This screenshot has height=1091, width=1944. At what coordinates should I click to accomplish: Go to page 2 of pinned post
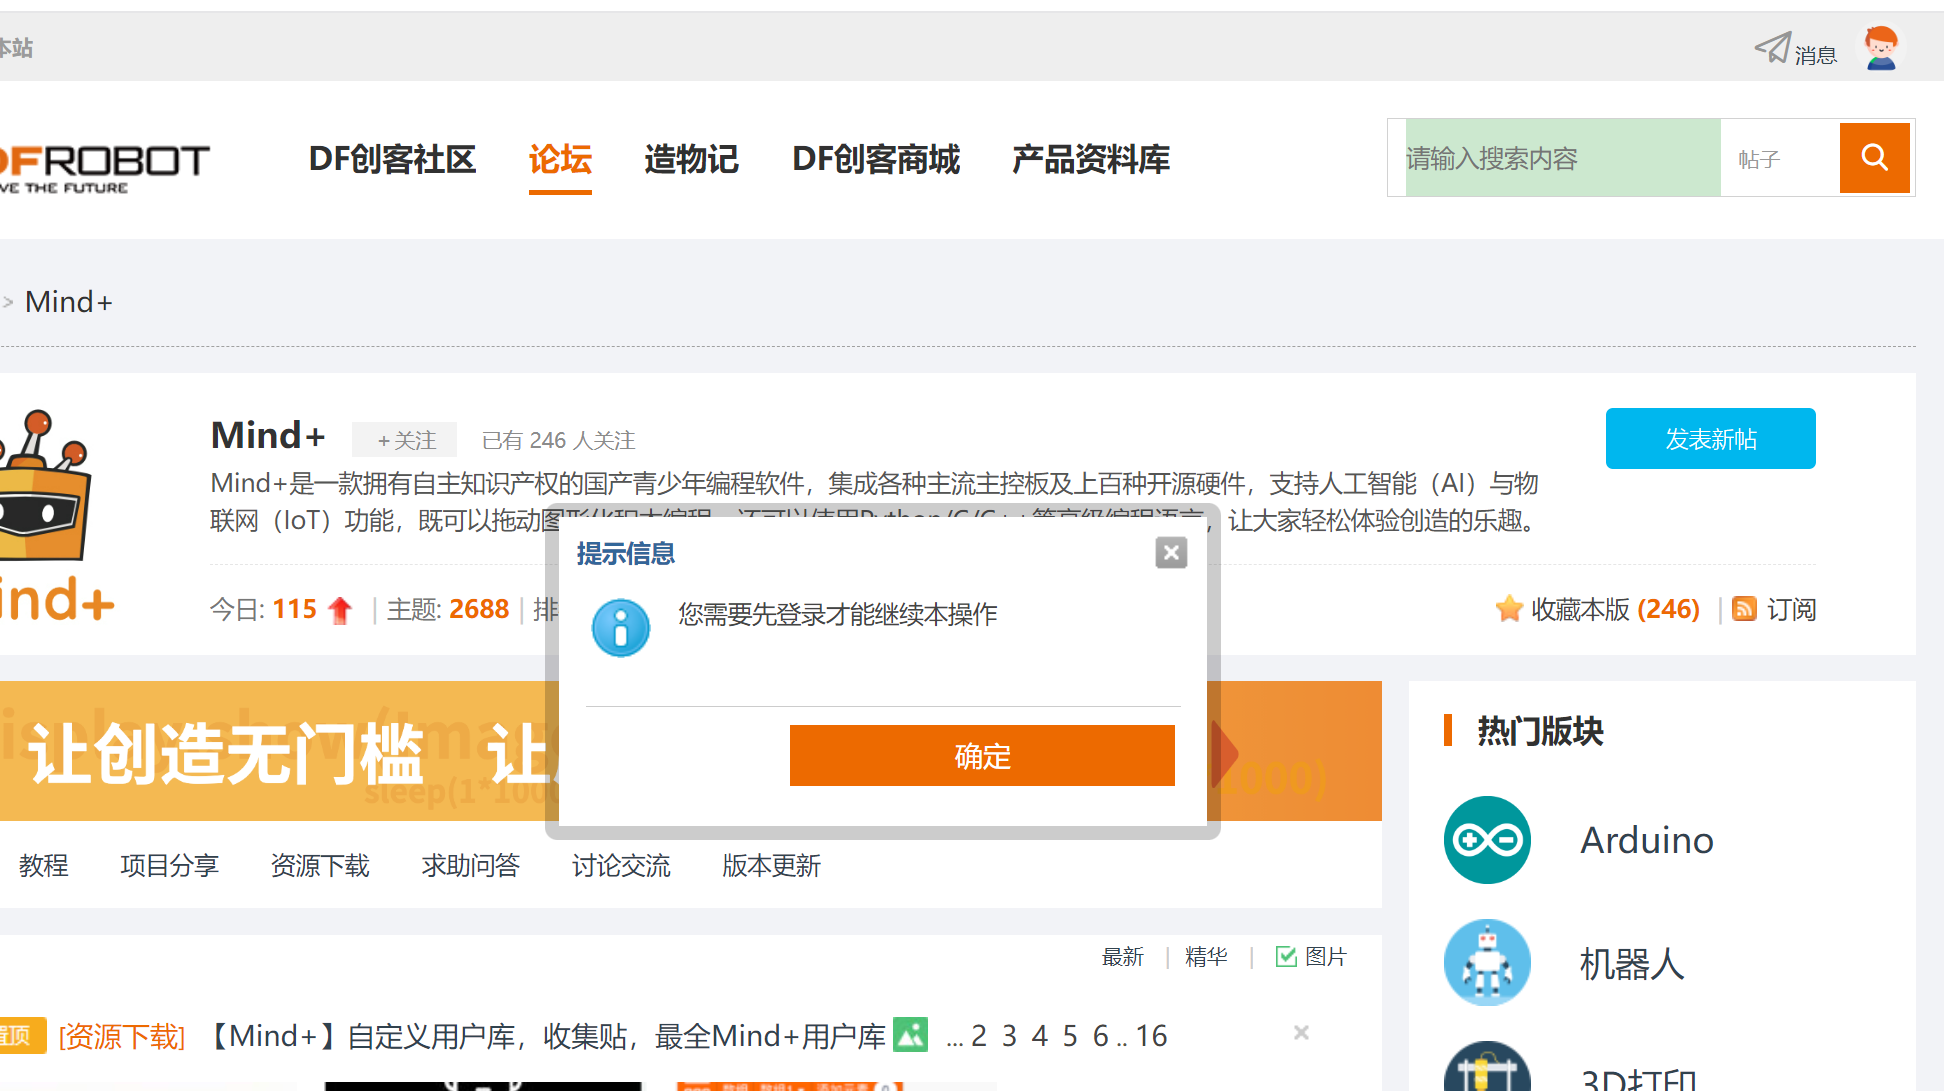point(979,1036)
